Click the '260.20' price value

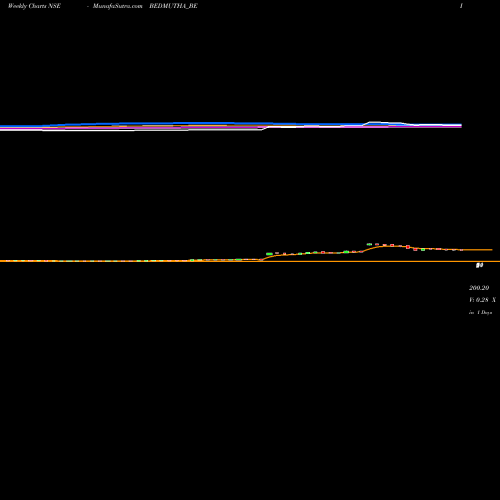[479, 288]
